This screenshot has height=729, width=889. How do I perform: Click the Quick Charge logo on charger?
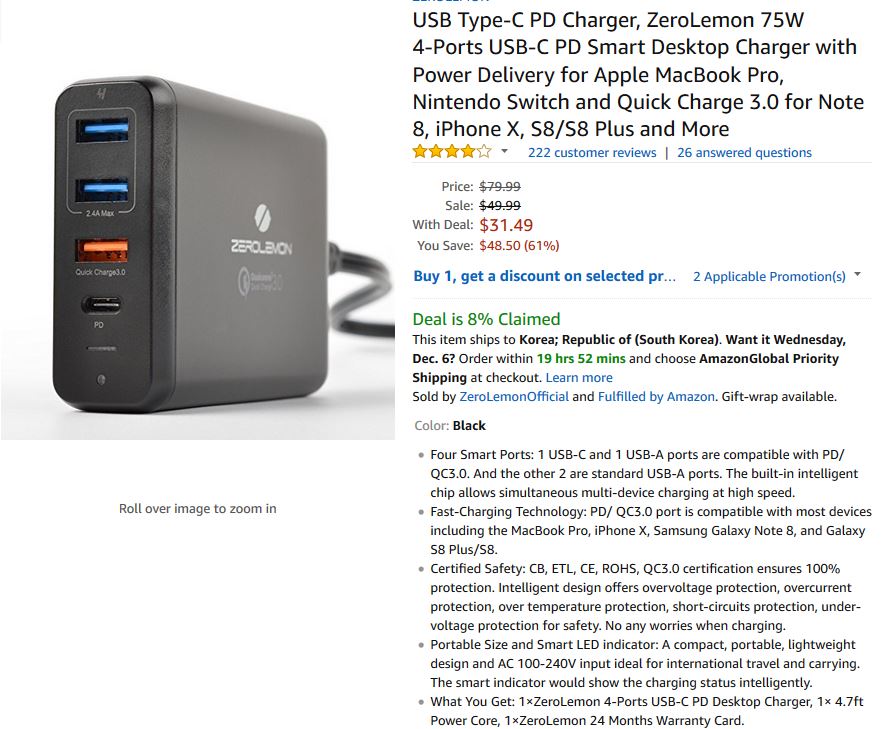(260, 281)
